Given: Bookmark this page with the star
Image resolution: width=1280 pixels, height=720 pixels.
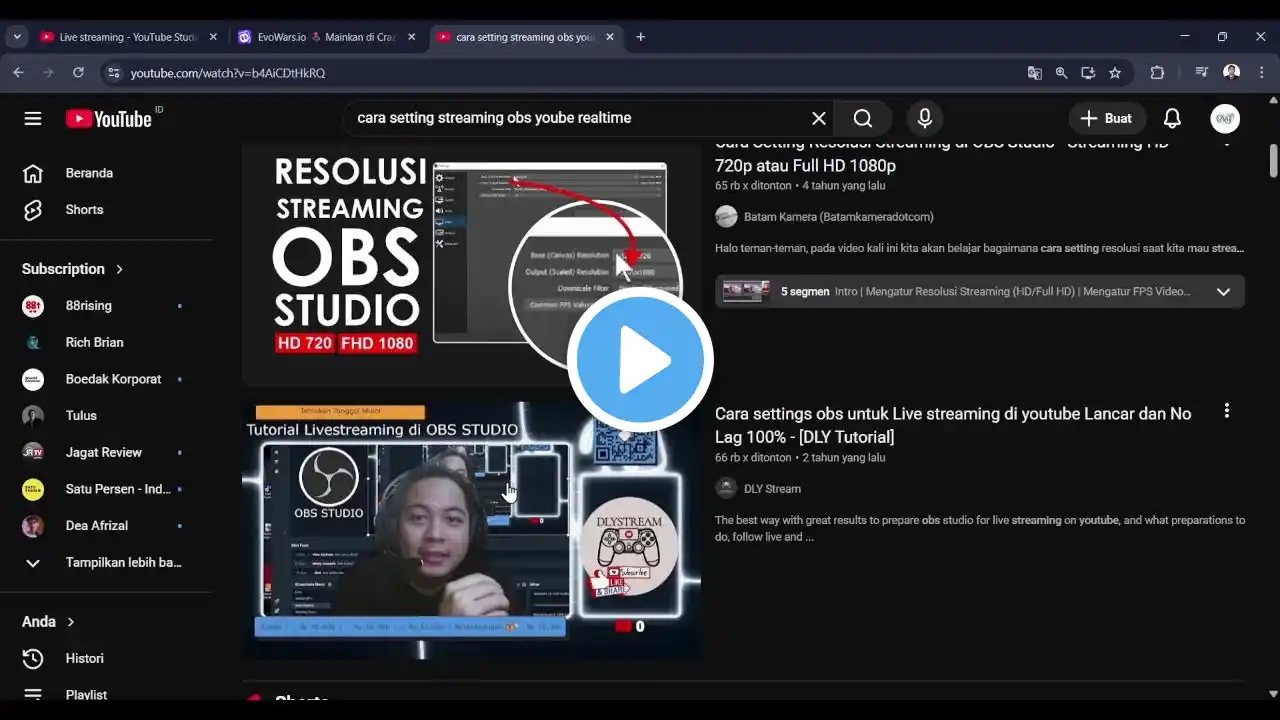Looking at the screenshot, I should click(x=1115, y=73).
